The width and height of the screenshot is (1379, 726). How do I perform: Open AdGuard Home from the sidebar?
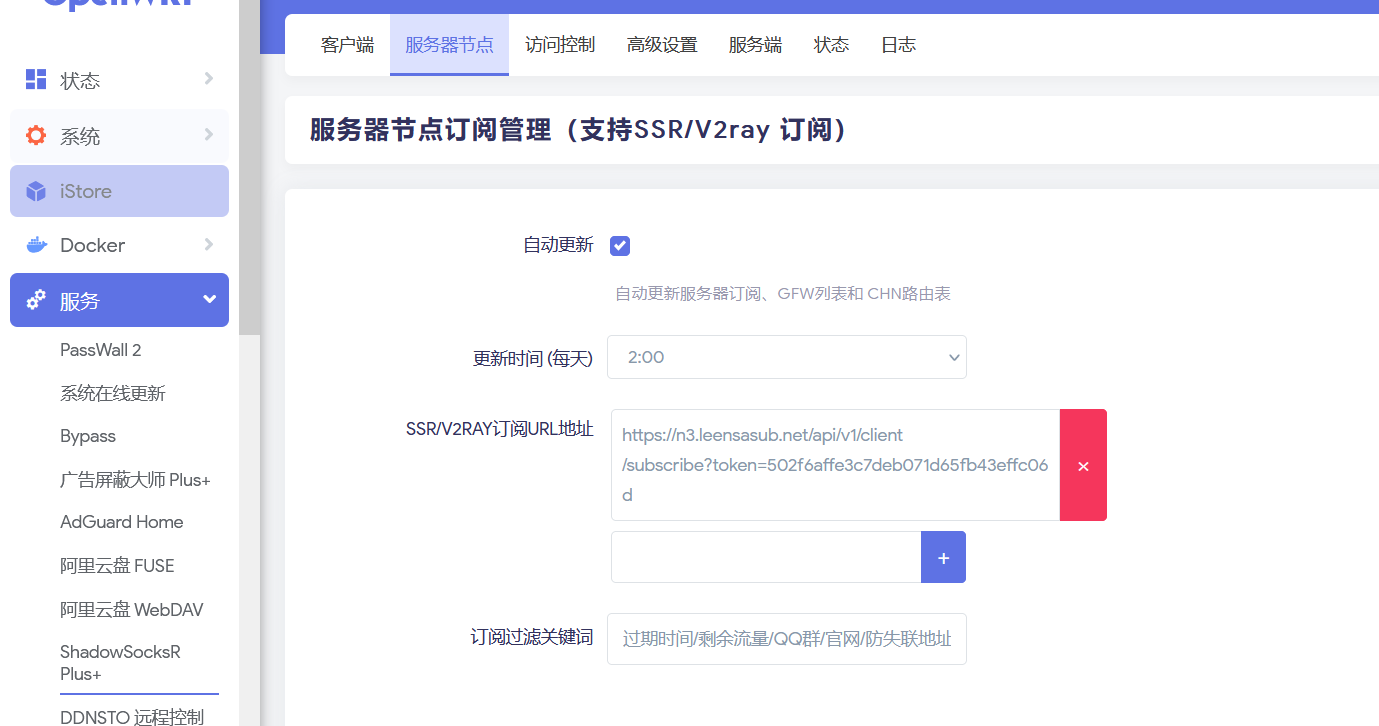tap(119, 521)
